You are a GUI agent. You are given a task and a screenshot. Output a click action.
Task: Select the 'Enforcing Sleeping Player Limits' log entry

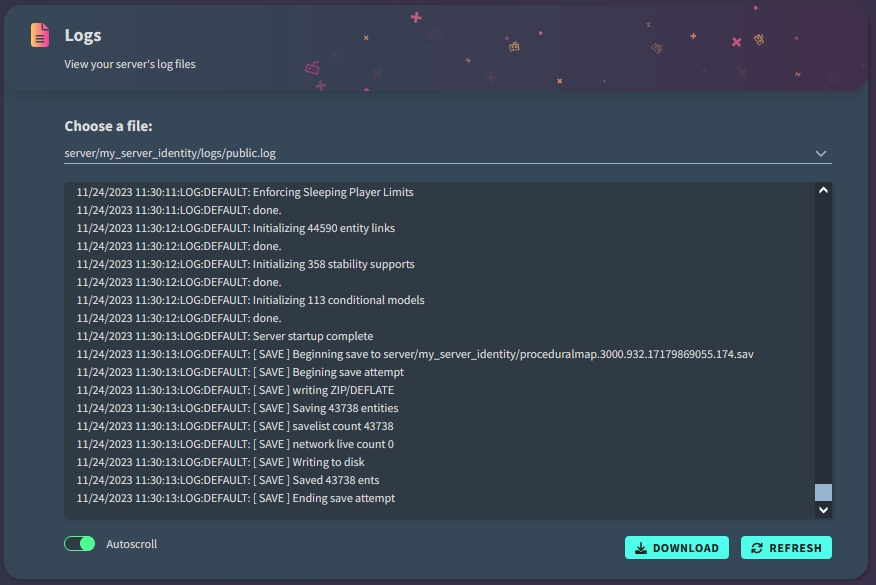click(x=245, y=192)
